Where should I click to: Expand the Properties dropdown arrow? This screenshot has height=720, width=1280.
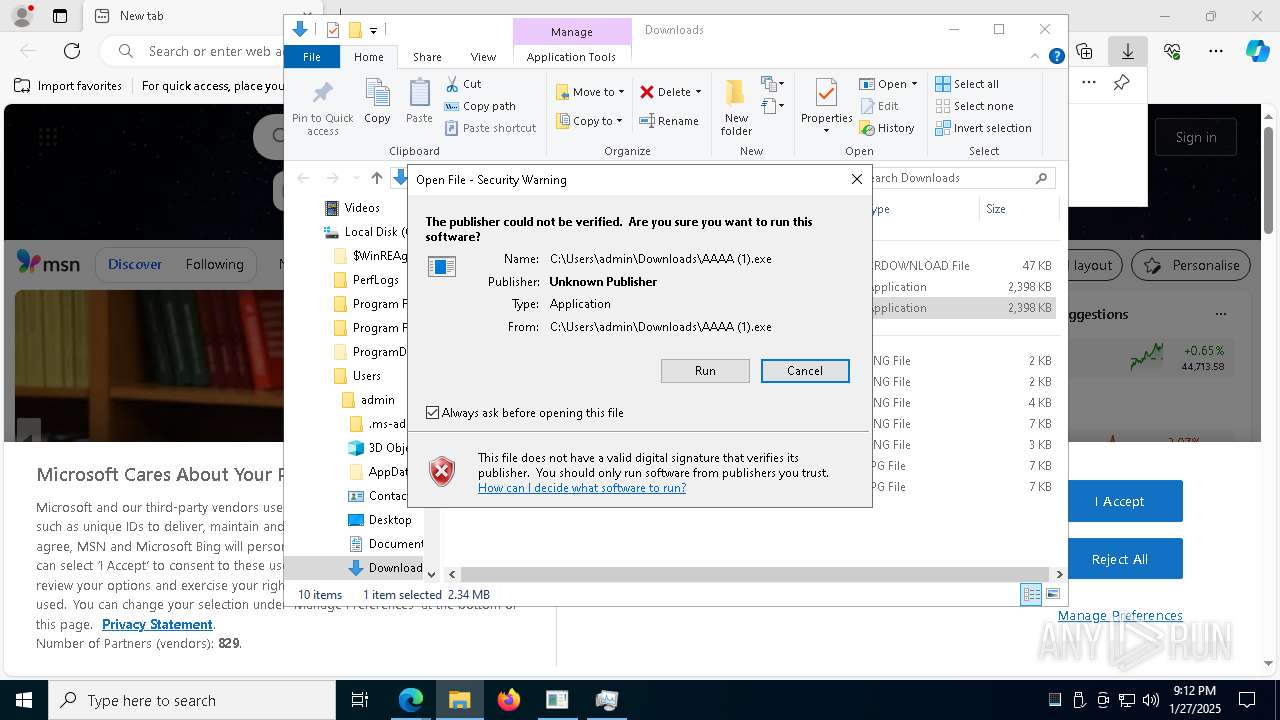(x=826, y=131)
